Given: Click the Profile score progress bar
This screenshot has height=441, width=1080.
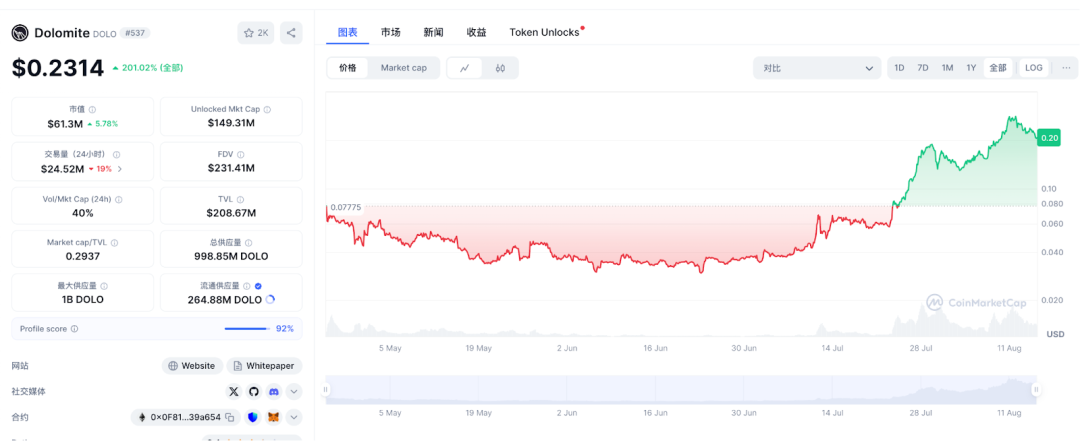Looking at the screenshot, I should 247,329.
